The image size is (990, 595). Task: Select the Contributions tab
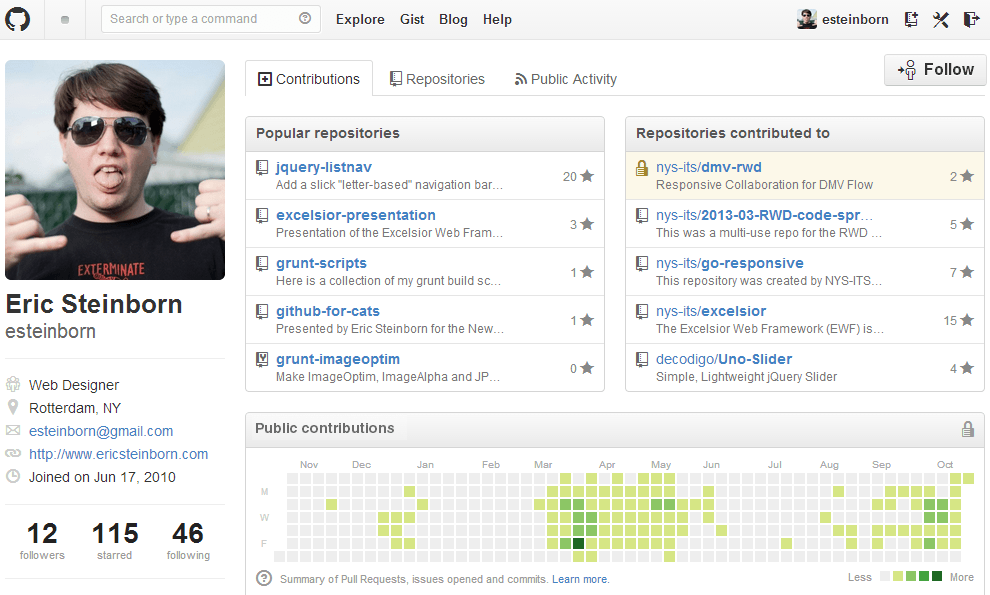coord(309,79)
